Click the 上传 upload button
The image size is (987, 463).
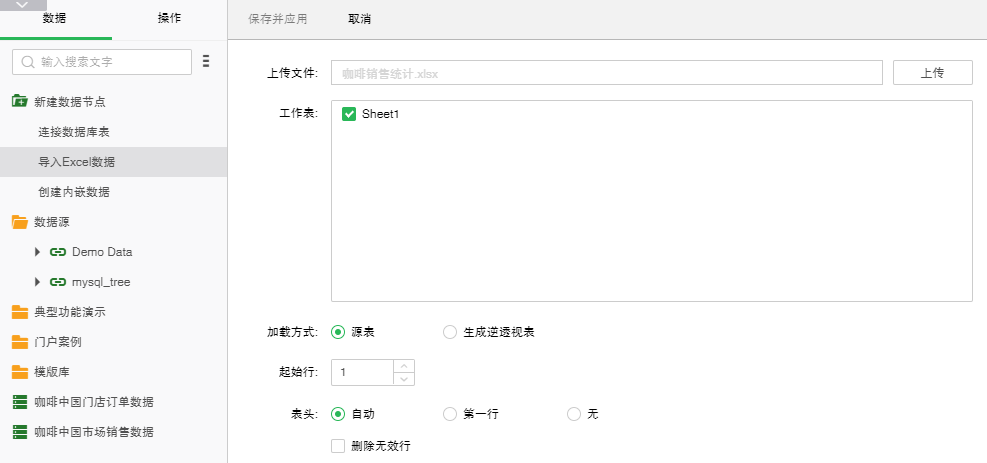point(932,73)
